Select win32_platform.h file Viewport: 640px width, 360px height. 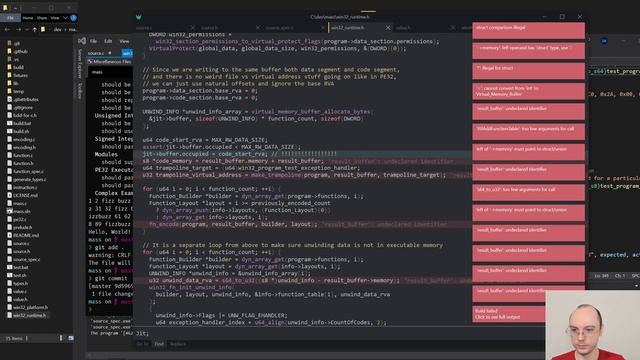tap(27, 307)
